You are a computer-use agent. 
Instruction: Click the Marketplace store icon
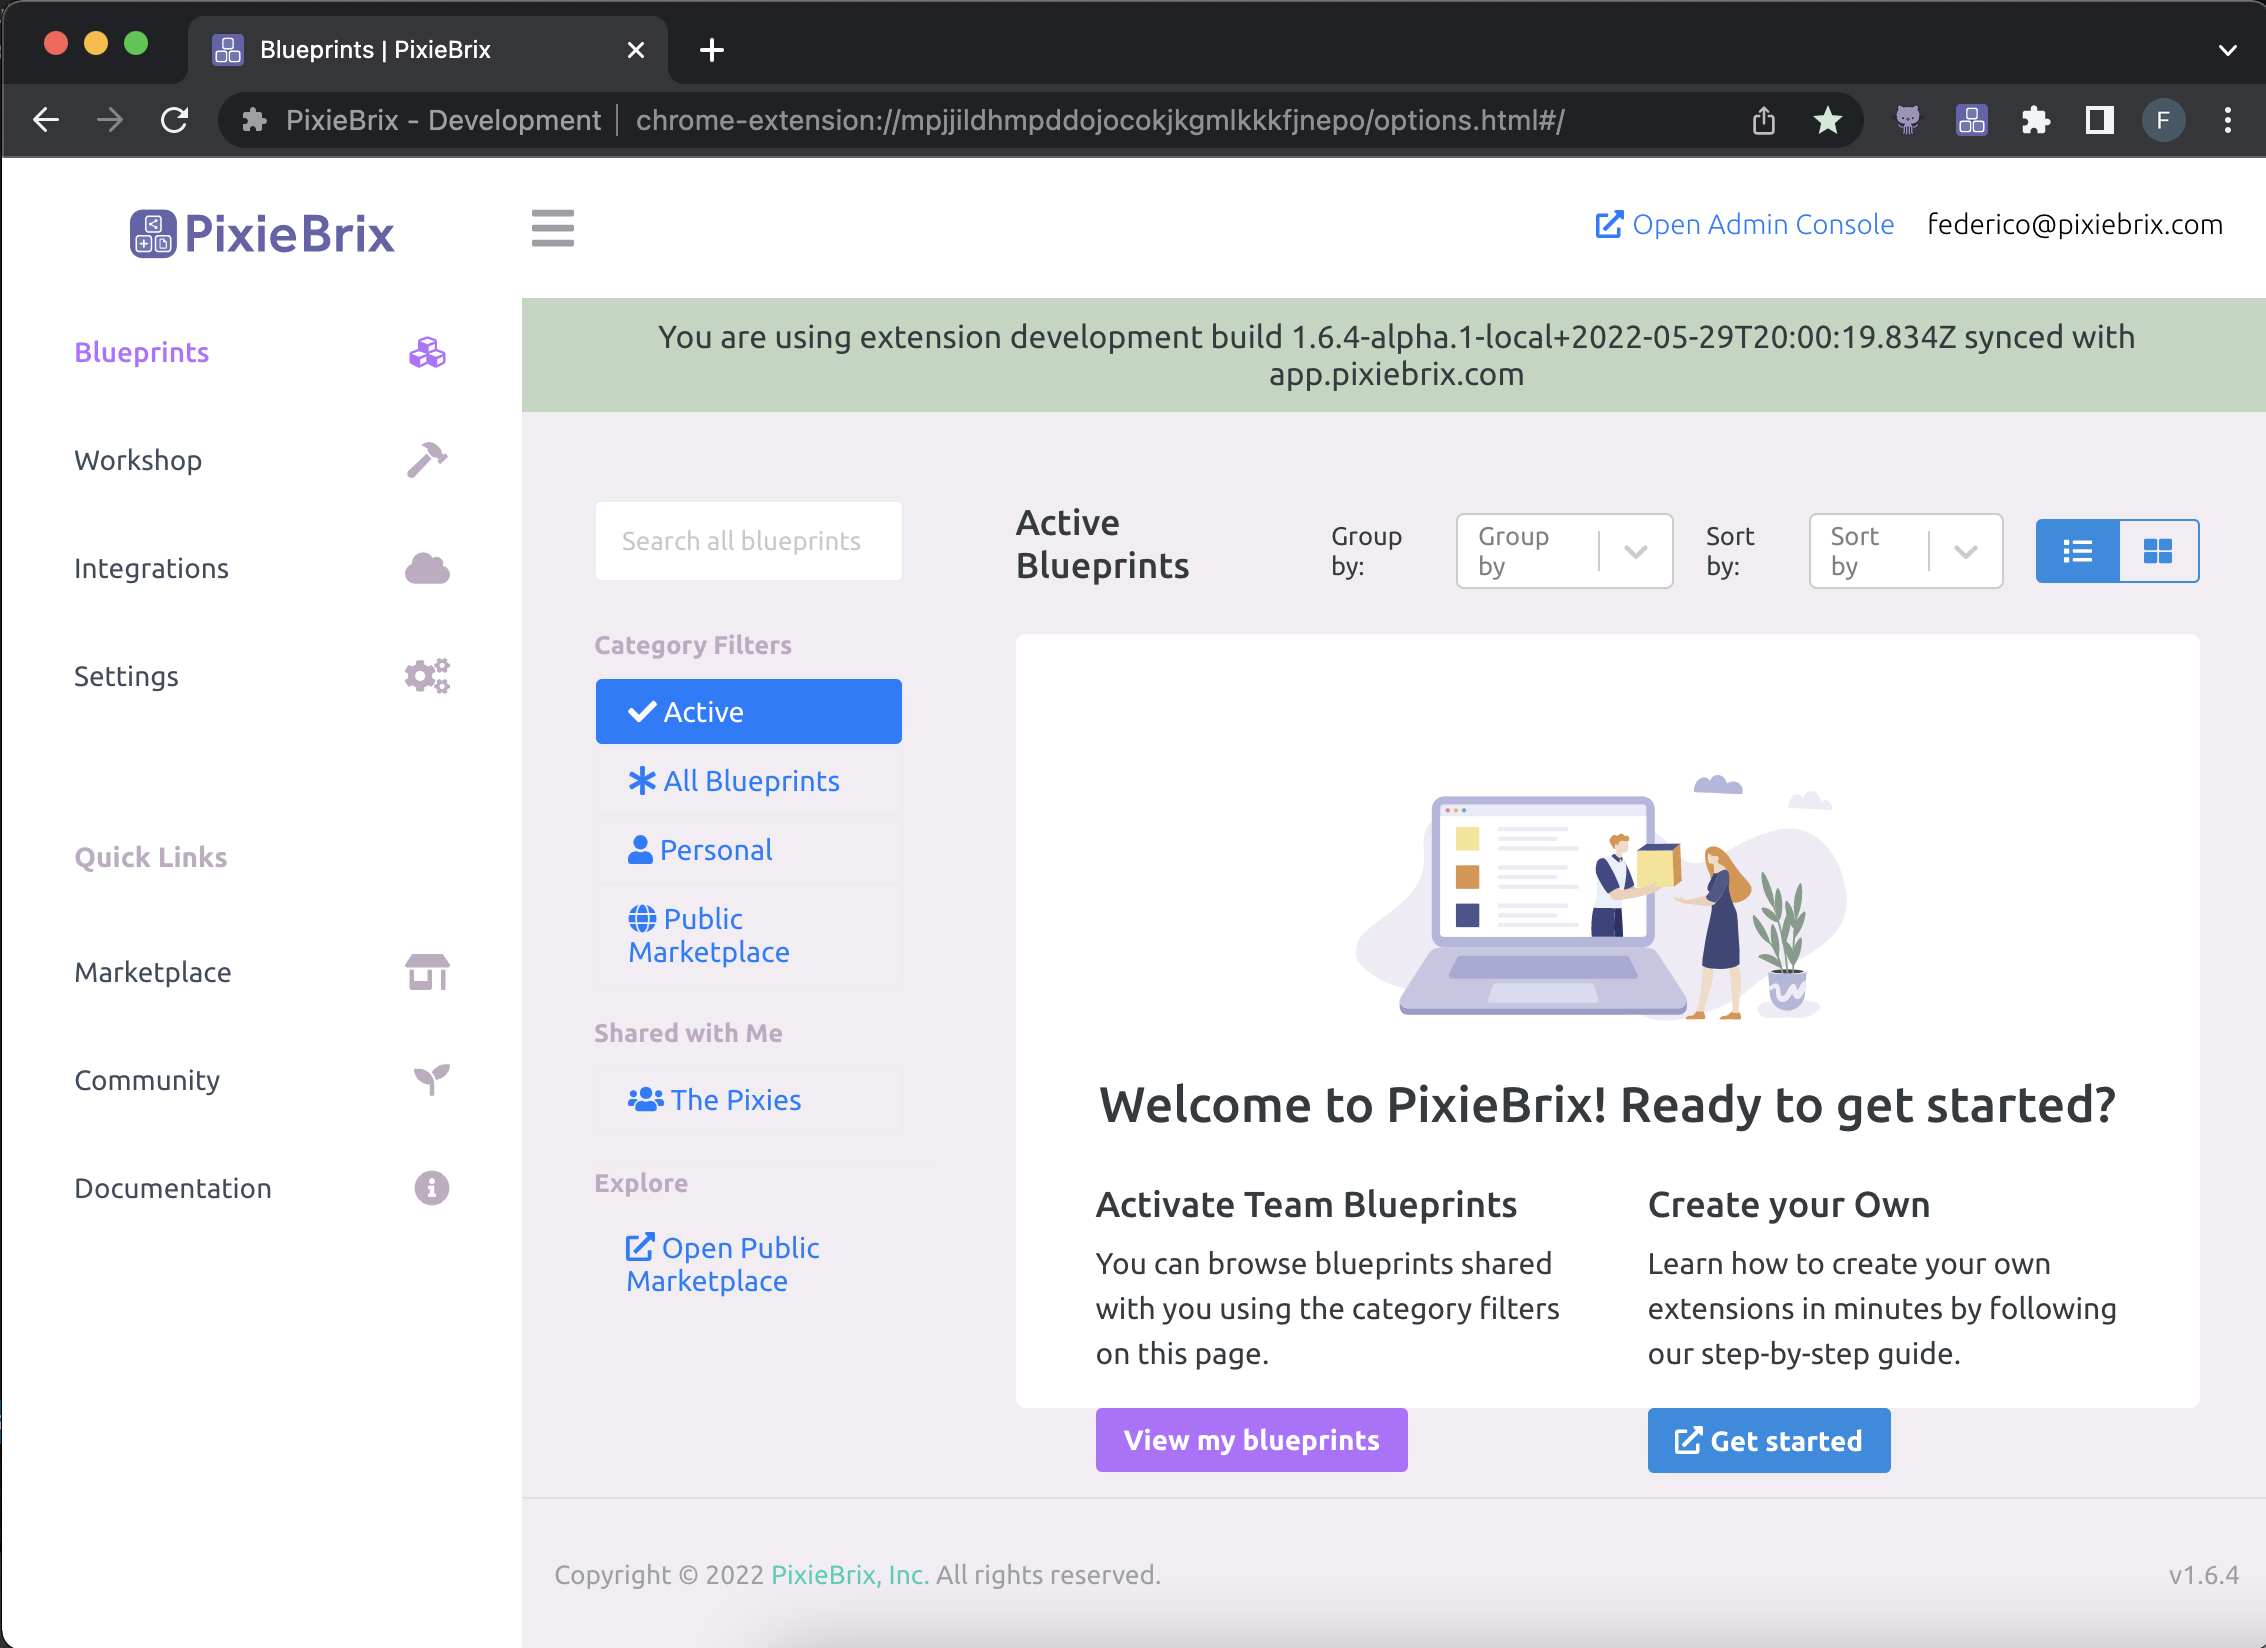click(x=427, y=972)
